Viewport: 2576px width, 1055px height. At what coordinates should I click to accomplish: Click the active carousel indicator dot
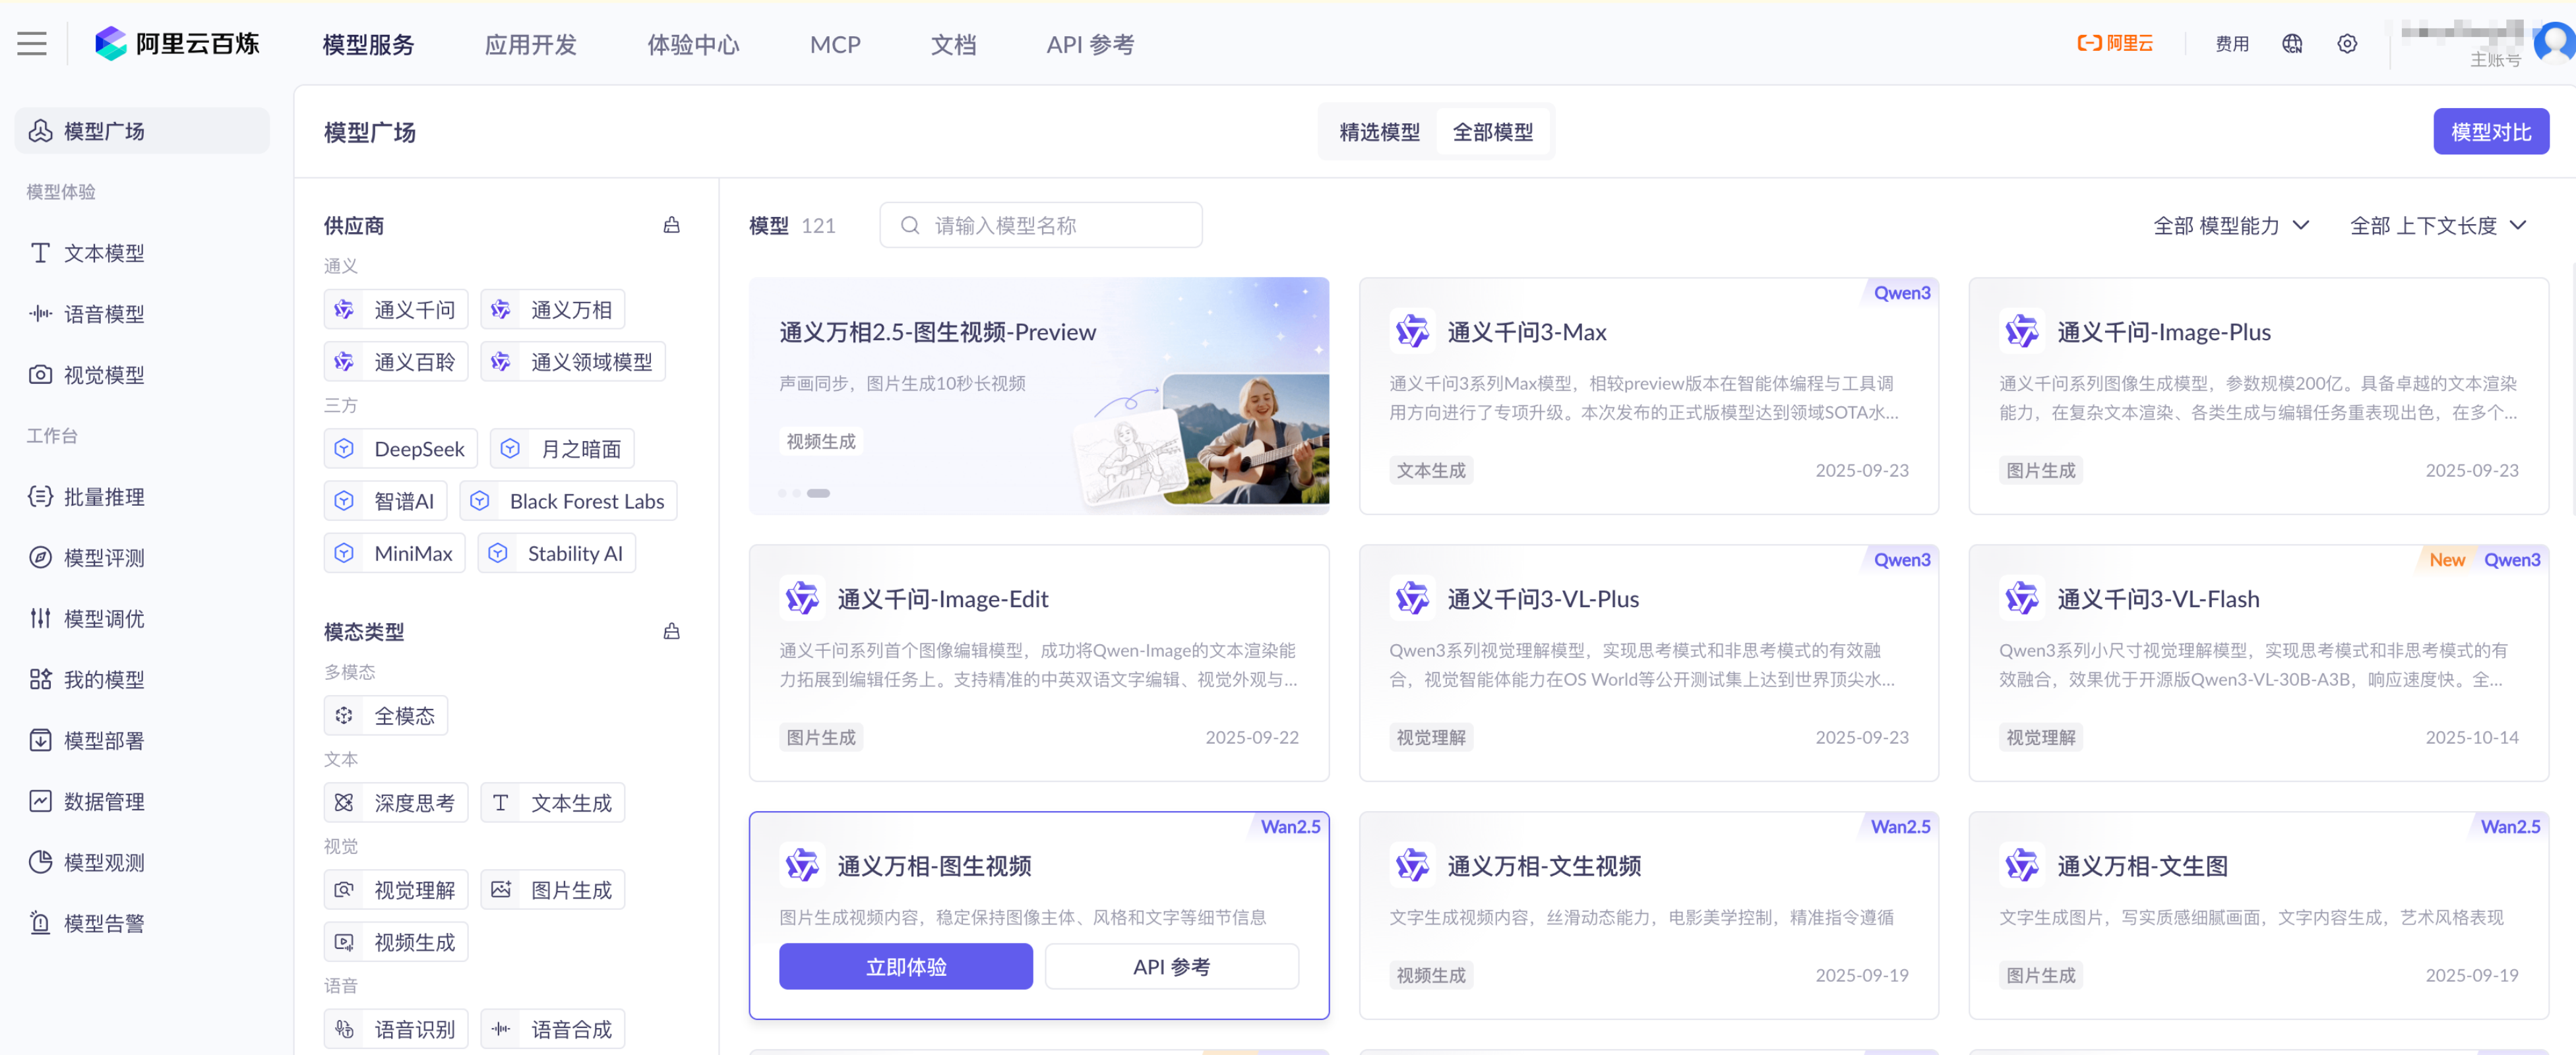(x=818, y=493)
